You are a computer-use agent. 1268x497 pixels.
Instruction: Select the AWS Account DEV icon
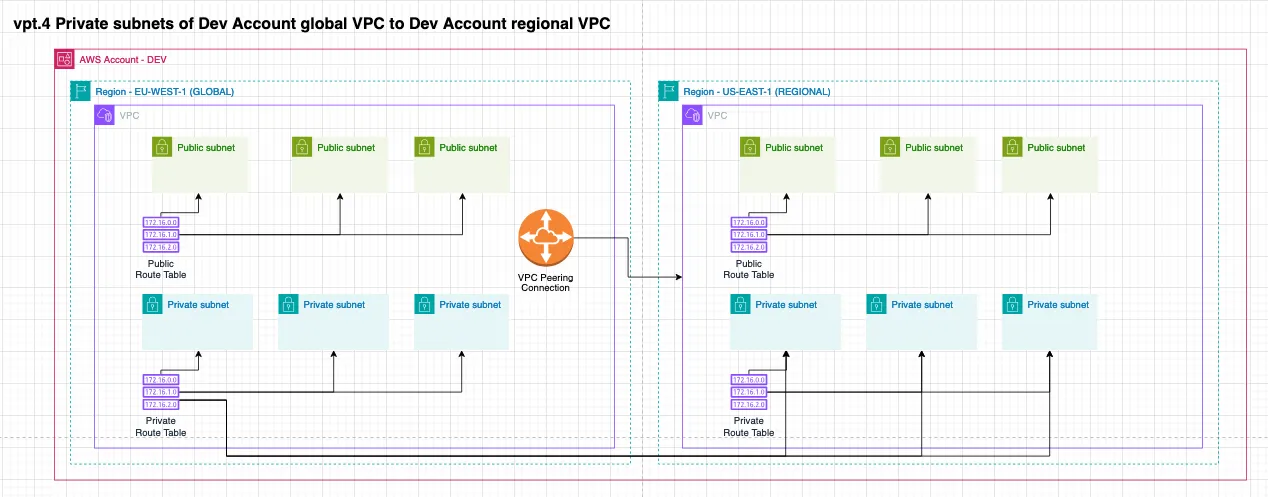pos(64,59)
